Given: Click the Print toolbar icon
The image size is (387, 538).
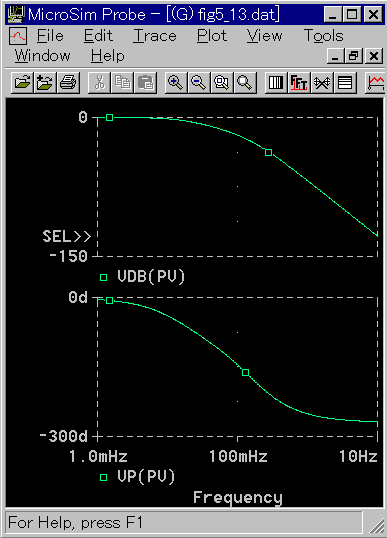Looking at the screenshot, I should click(x=68, y=83).
